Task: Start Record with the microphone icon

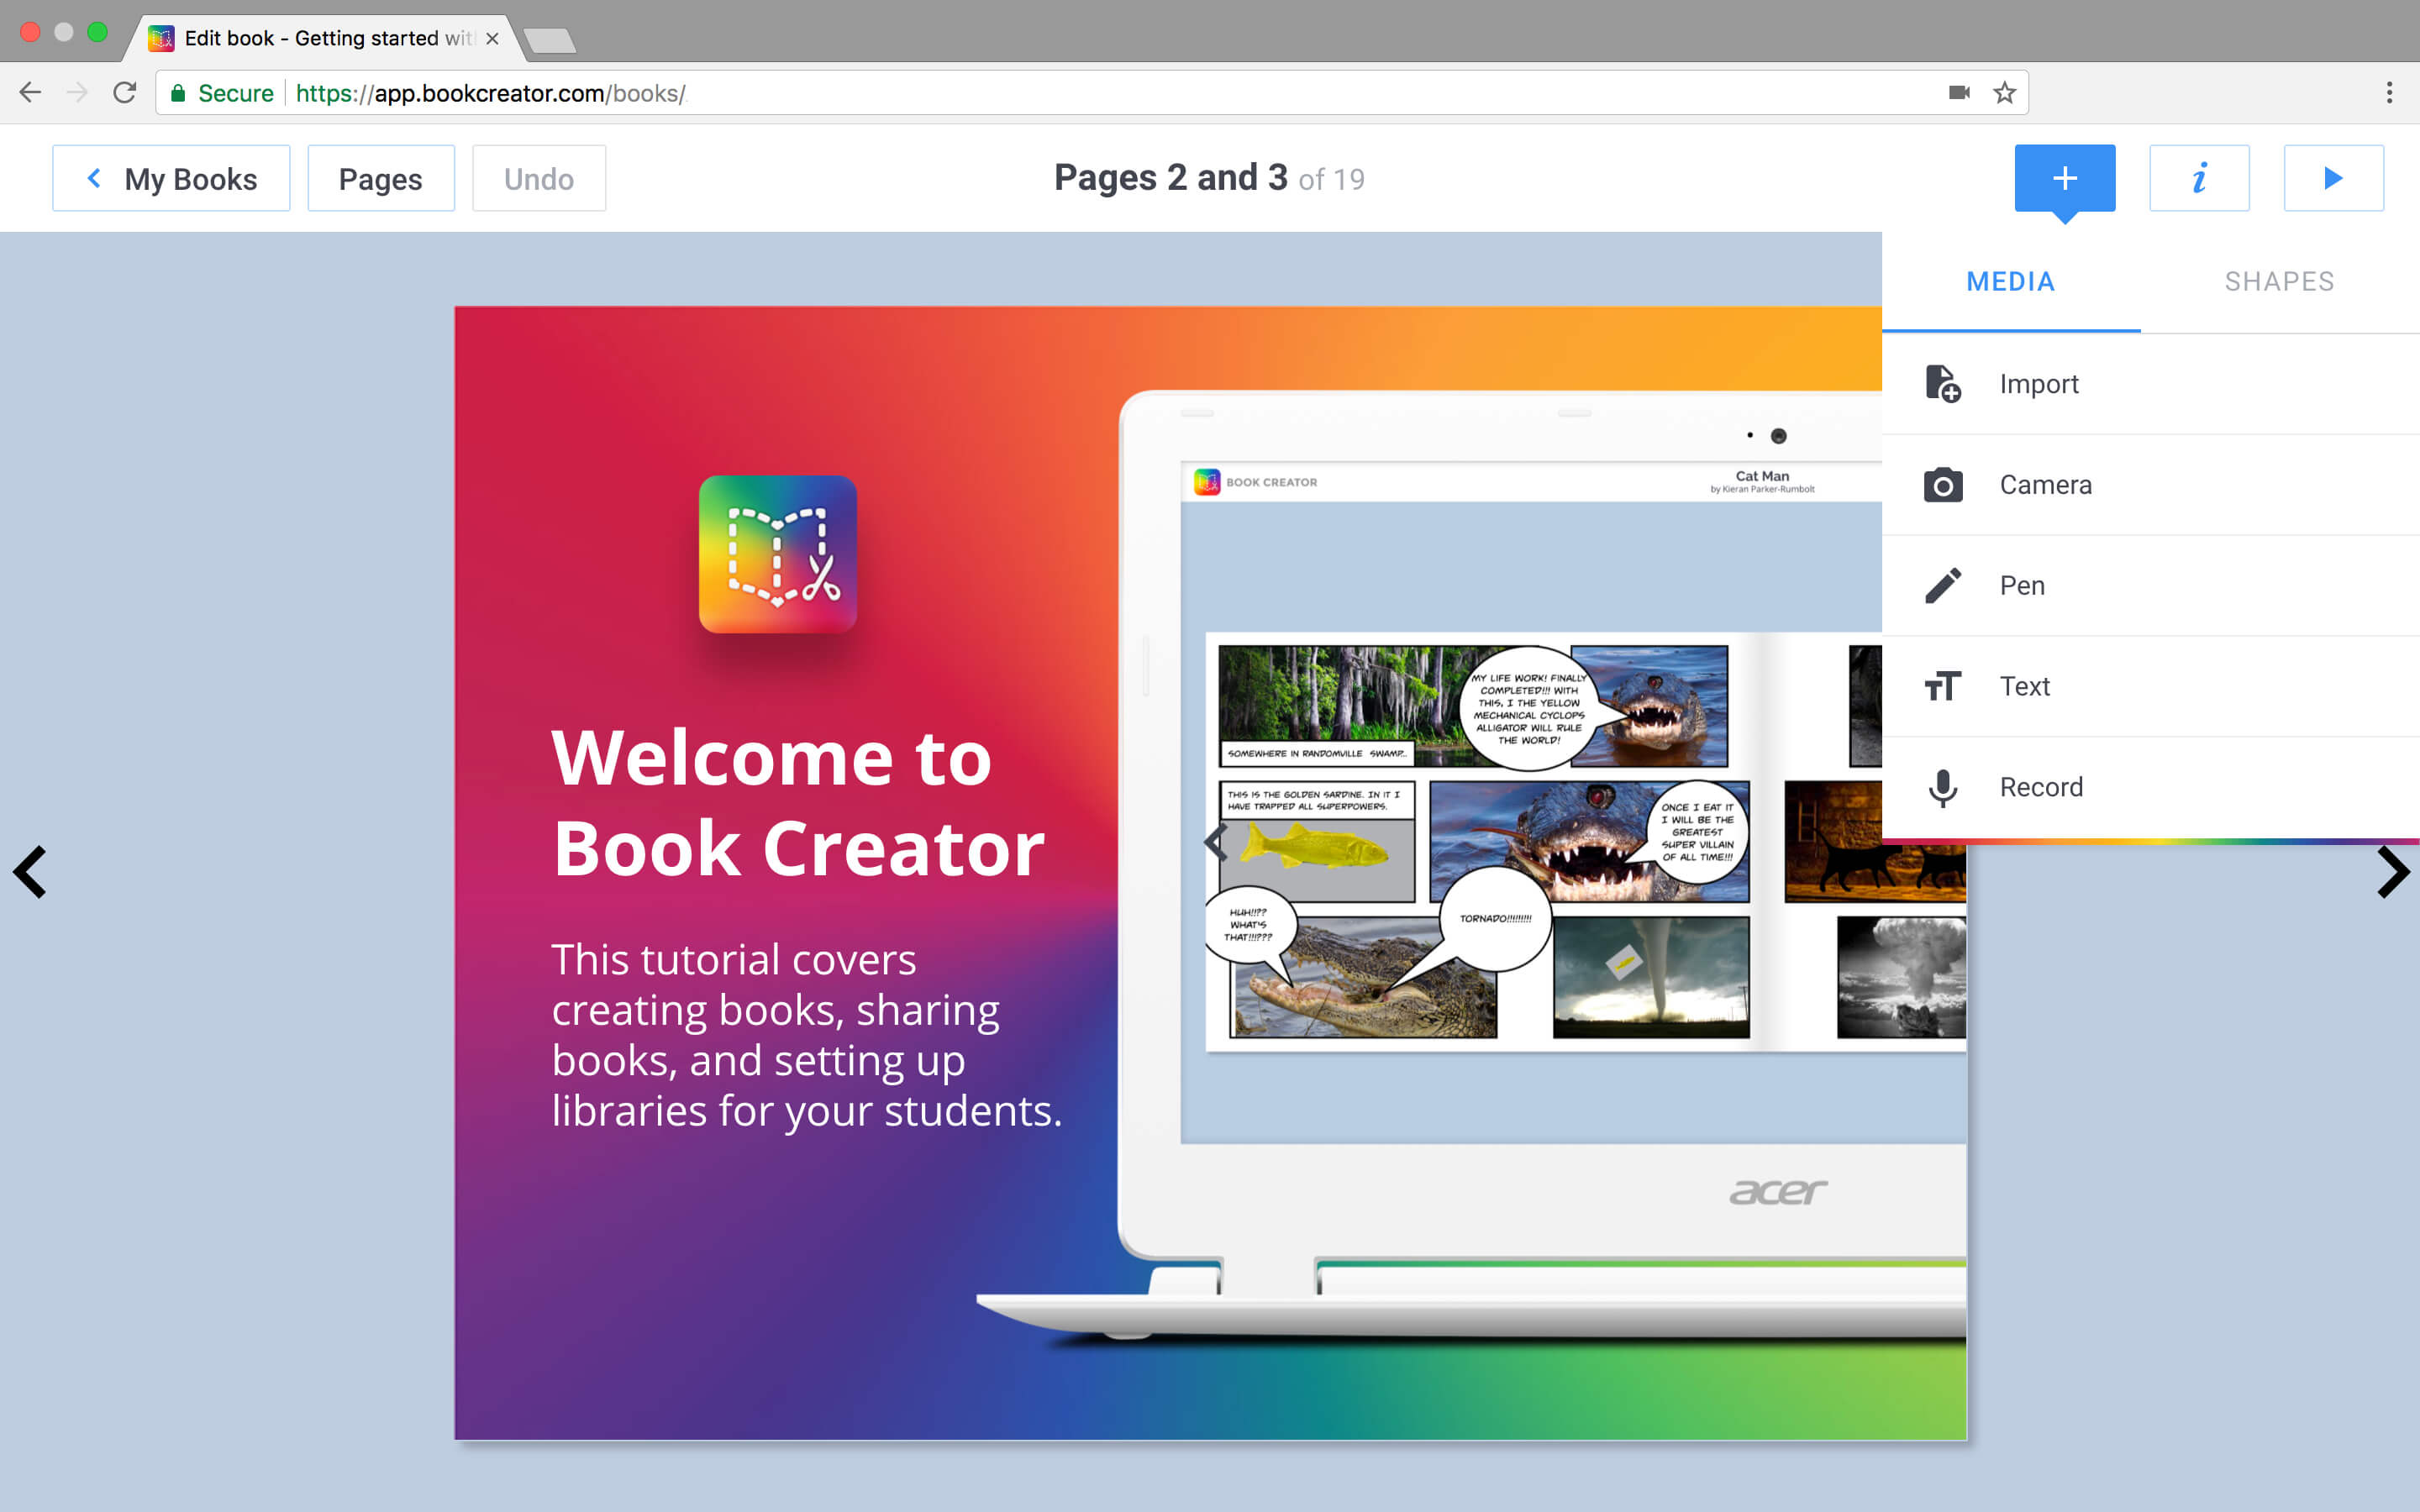Action: click(x=1942, y=788)
